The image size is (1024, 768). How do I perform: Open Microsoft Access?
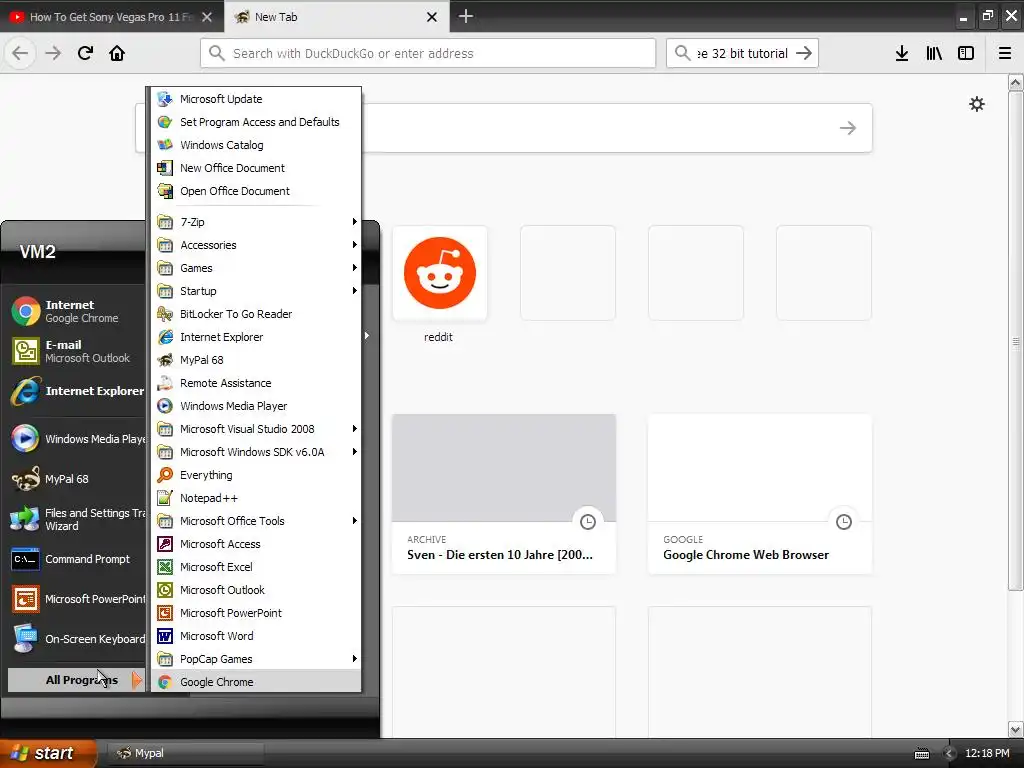click(256, 544)
